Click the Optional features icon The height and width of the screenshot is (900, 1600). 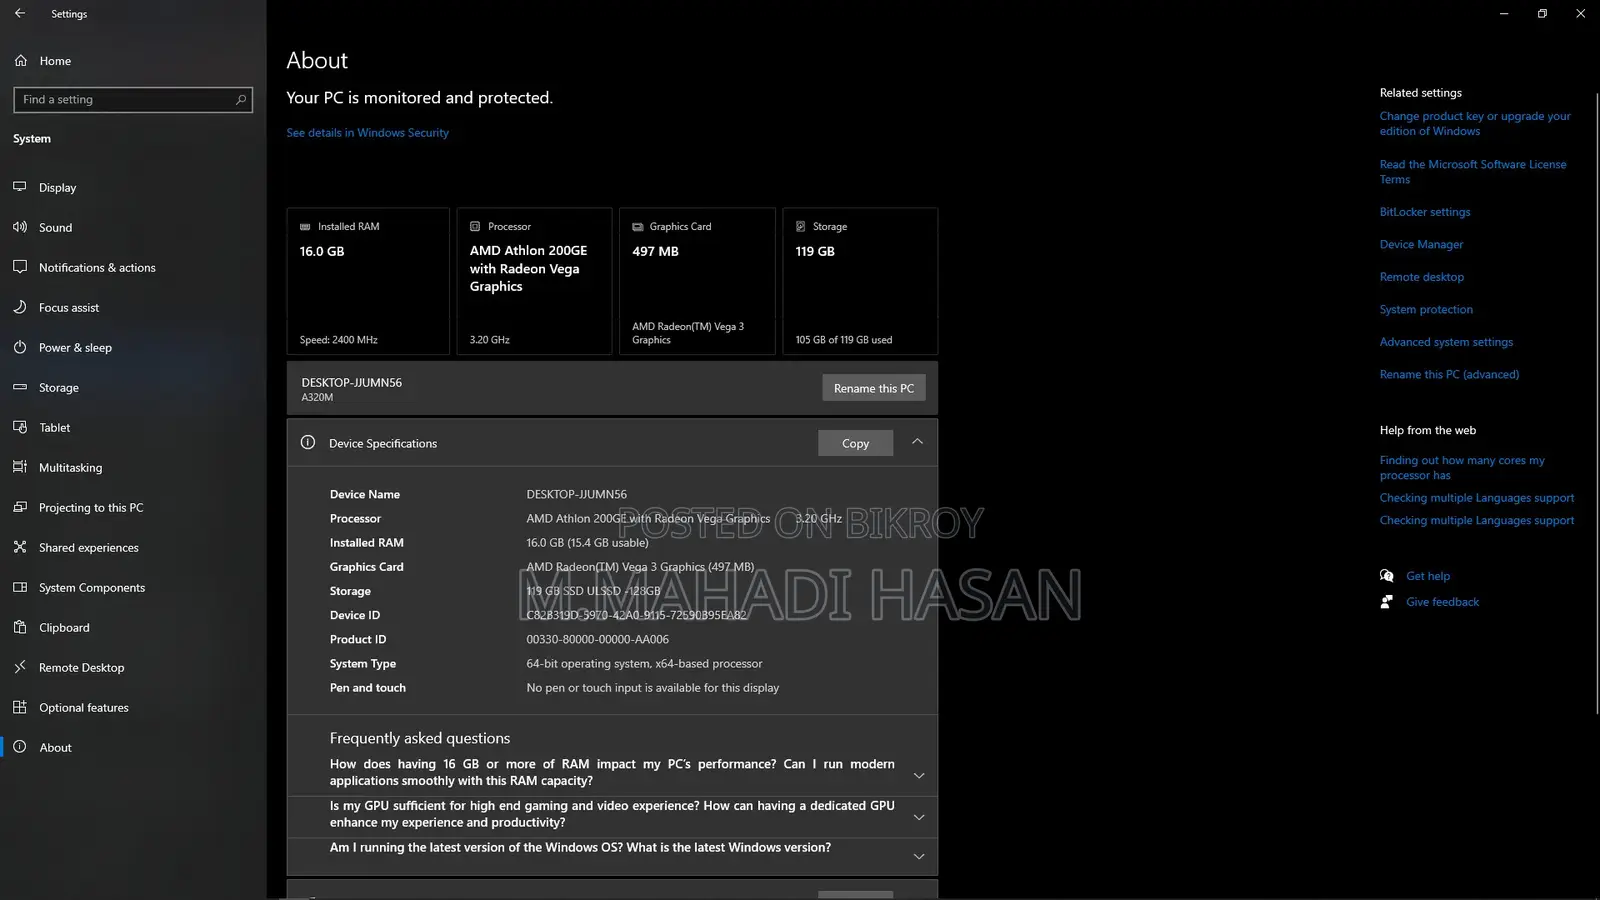click(20, 707)
